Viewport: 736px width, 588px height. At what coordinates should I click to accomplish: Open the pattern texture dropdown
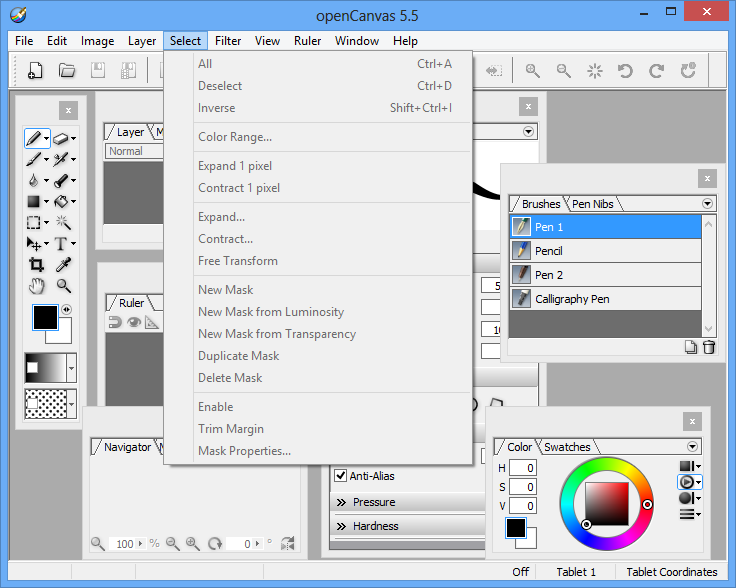tap(71, 404)
